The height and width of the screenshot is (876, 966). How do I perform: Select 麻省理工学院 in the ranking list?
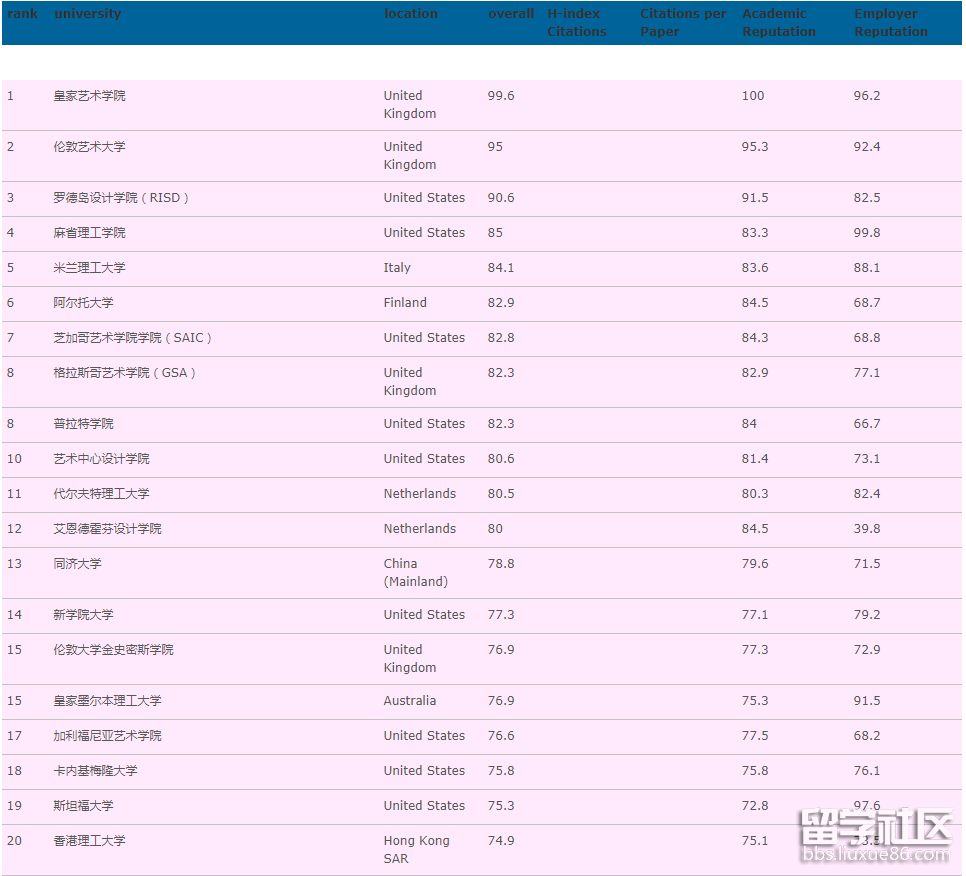[88, 232]
